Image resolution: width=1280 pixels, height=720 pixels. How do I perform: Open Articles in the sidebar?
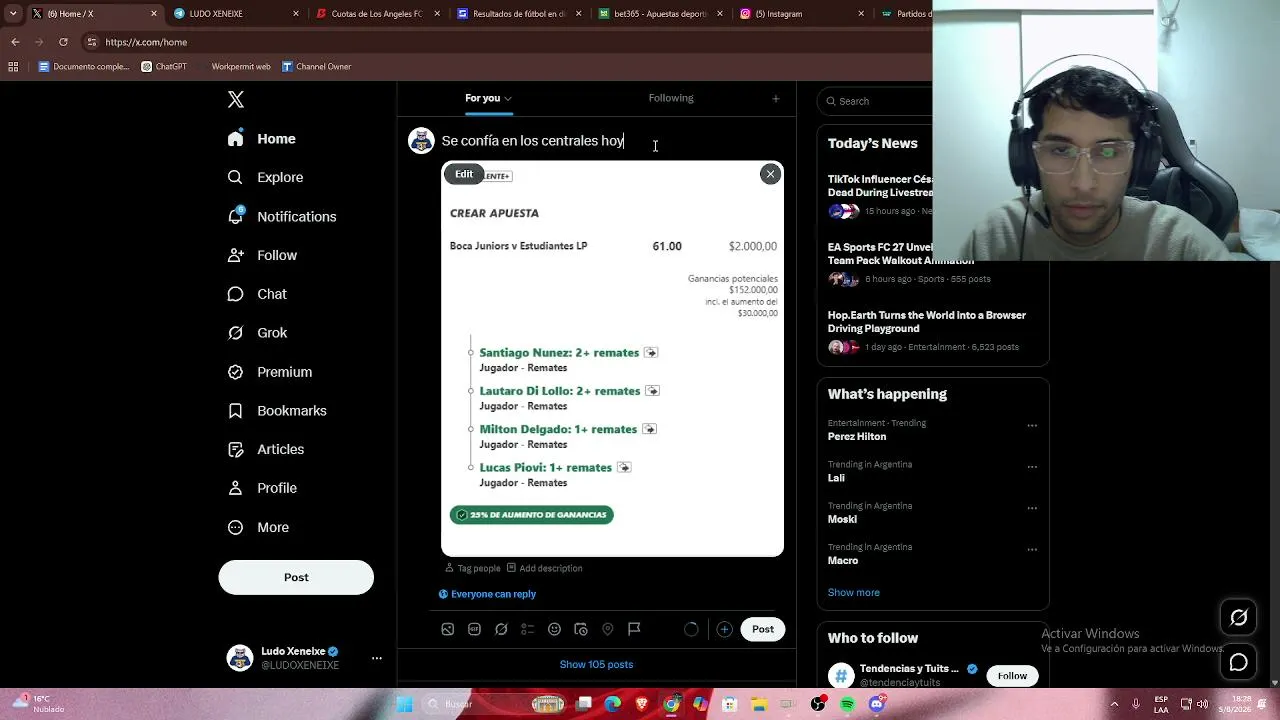266,449
